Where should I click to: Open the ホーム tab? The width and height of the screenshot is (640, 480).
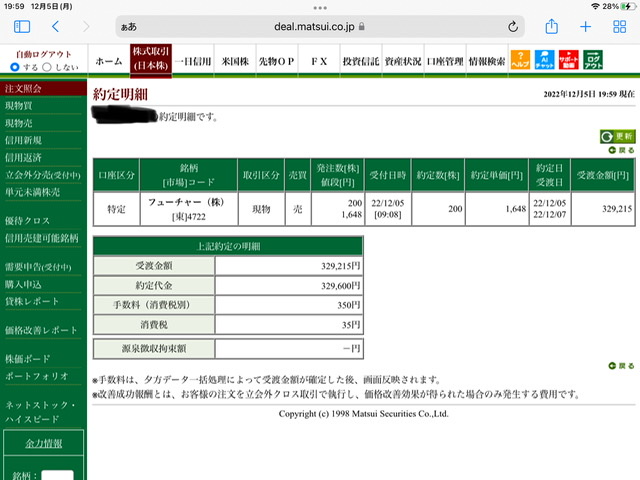tap(109, 61)
